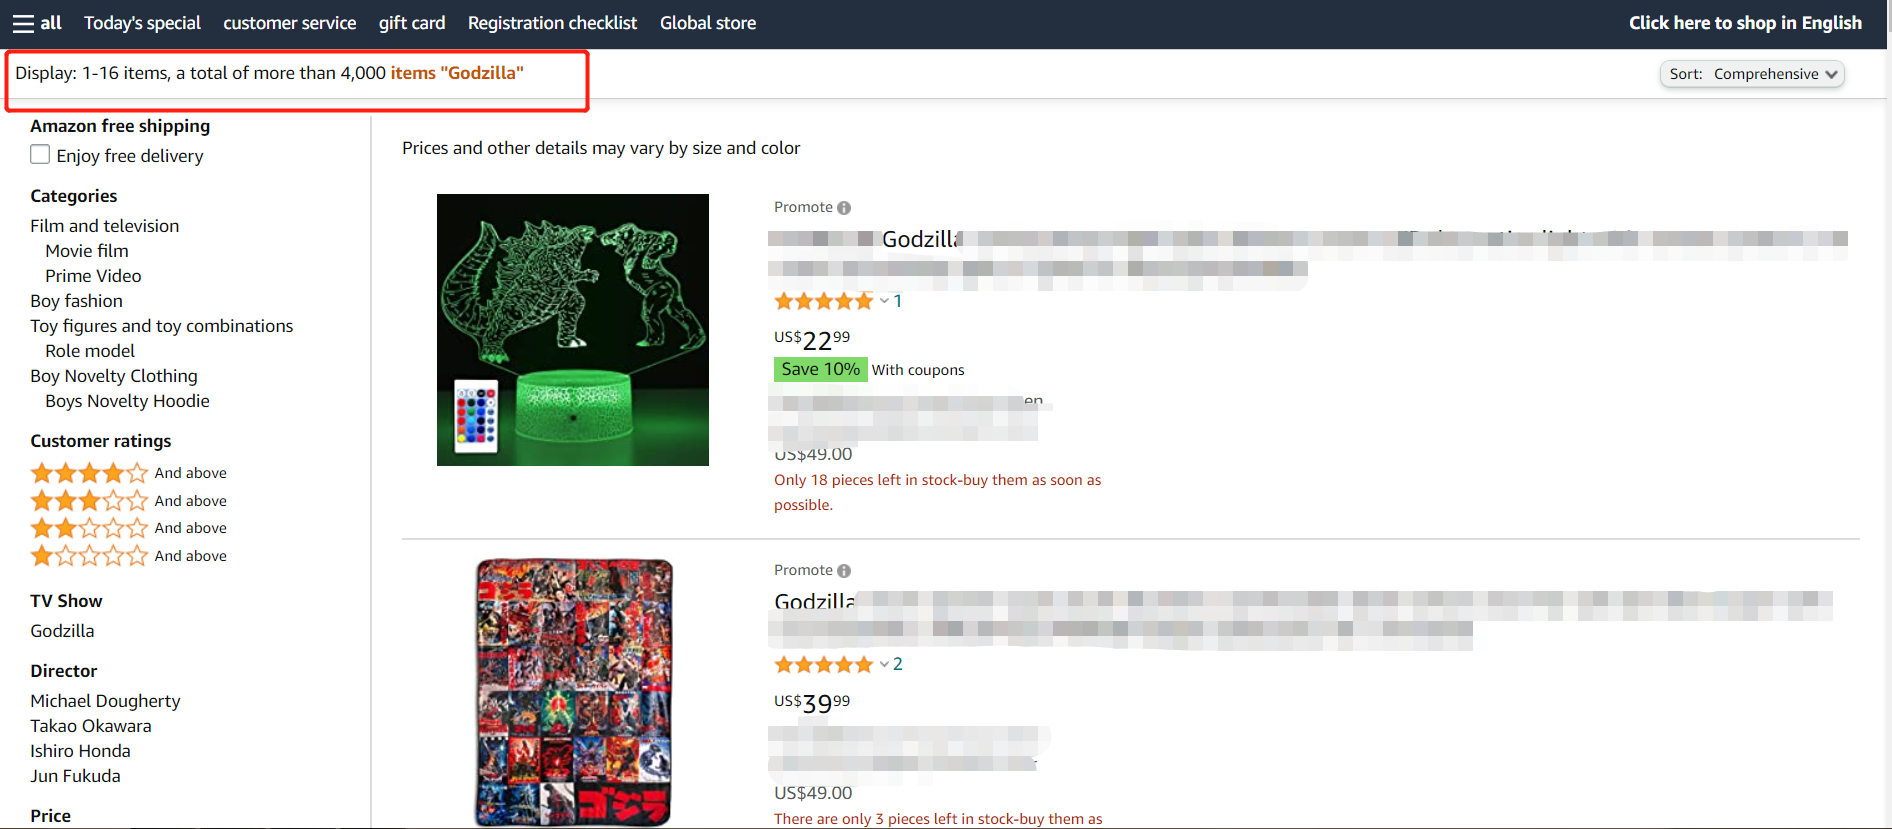Open the hamburger all menu icon

click(23, 23)
